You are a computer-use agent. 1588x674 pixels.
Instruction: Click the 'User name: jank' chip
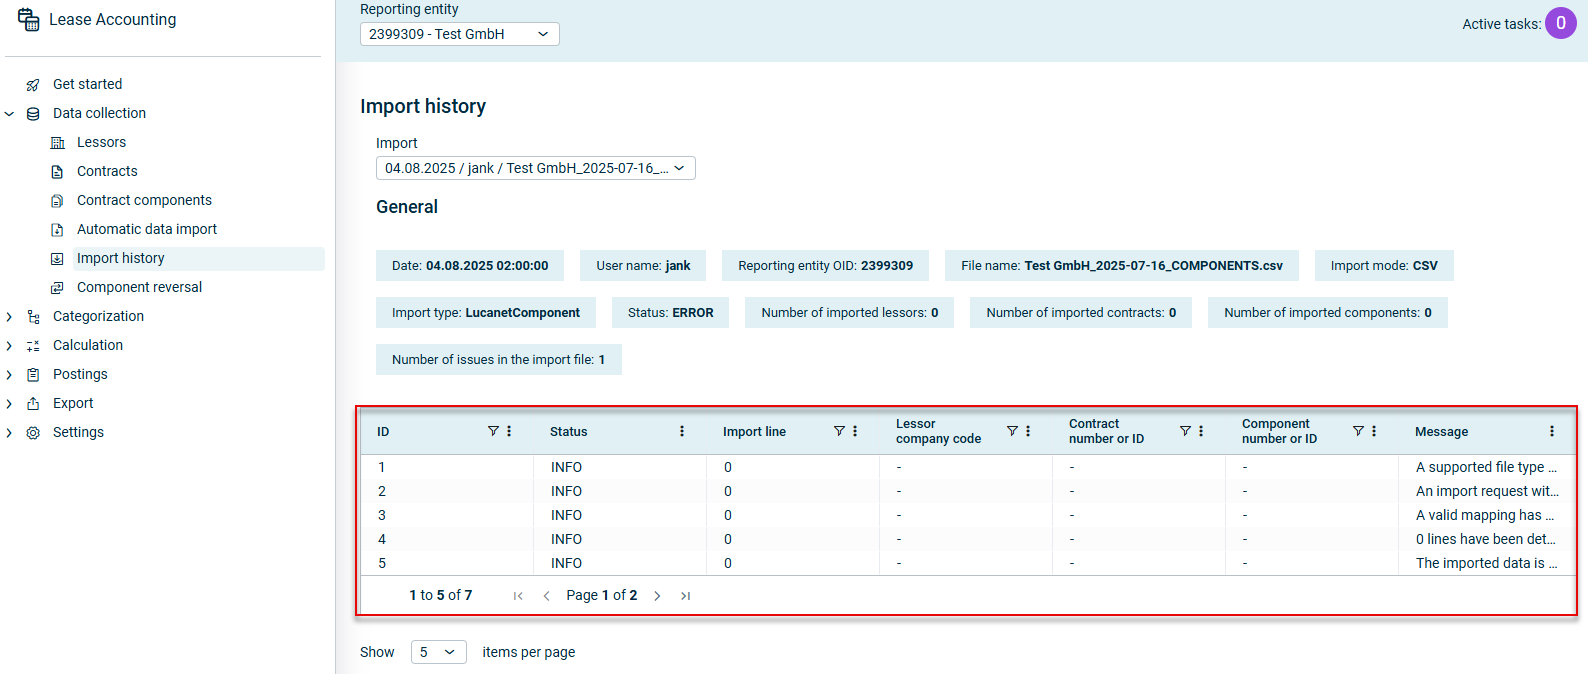pos(643,266)
